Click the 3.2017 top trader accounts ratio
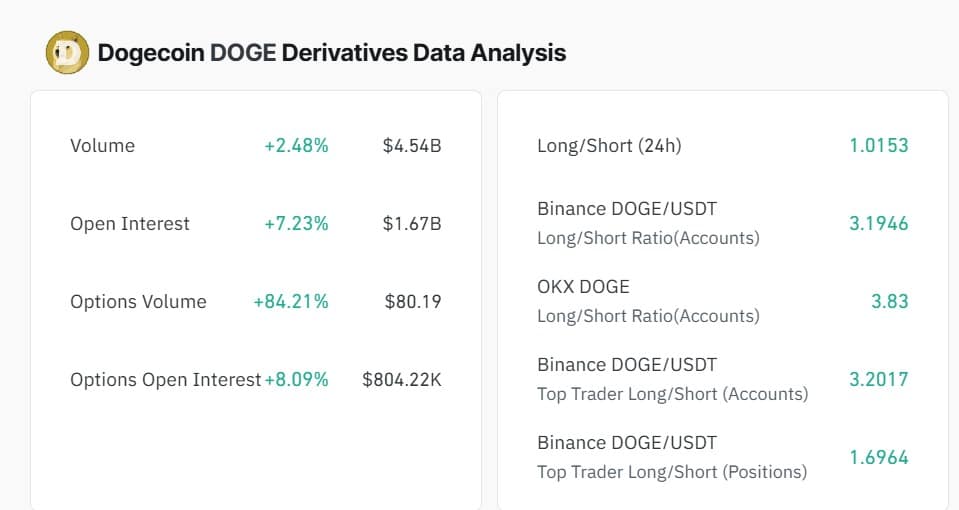This screenshot has height=510, width=959. coord(879,380)
